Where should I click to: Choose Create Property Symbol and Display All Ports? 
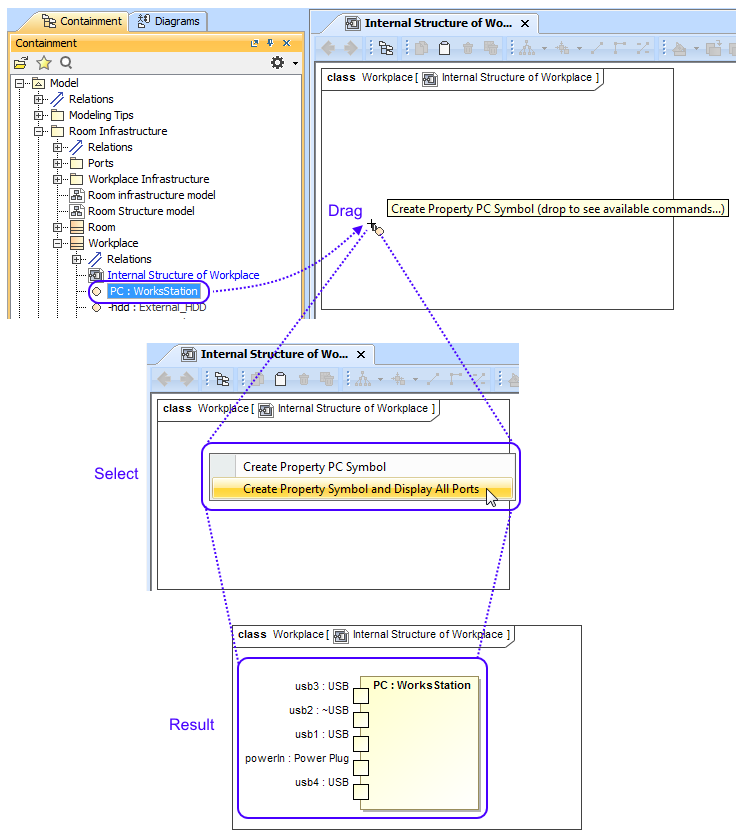pyautogui.click(x=361, y=489)
